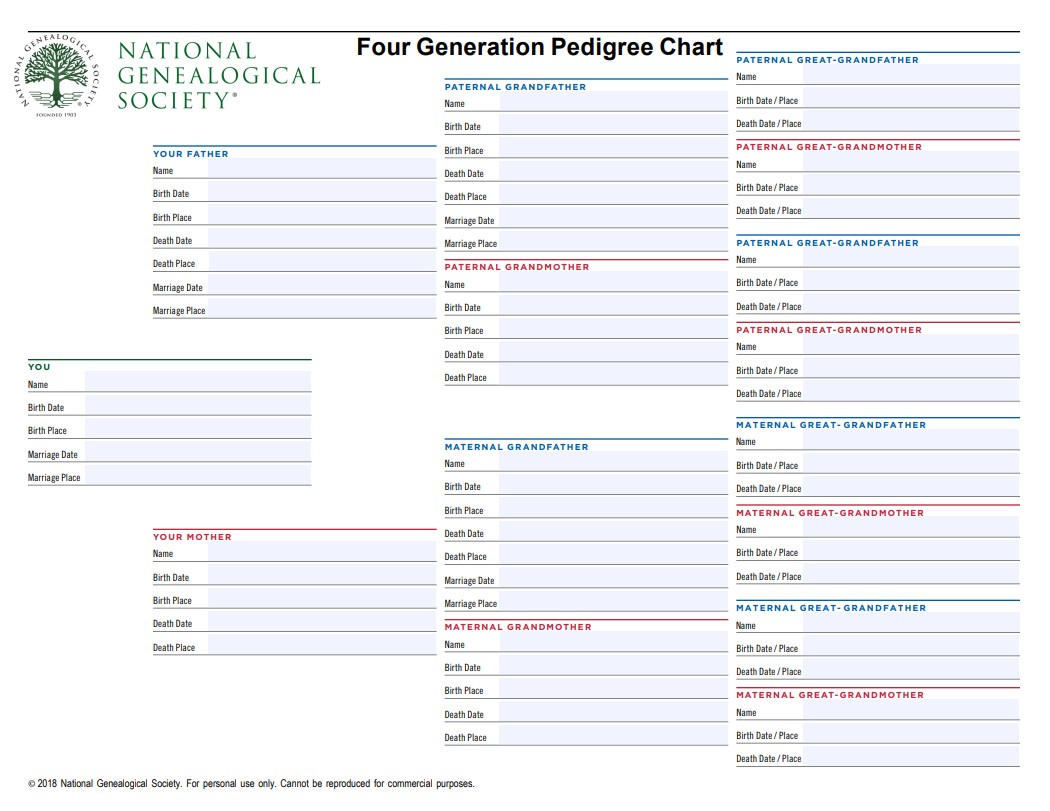Image resolution: width=1050 pixels, height=811 pixels.
Task: Click Paternal Grandfather's Birth Place field
Action: tap(613, 147)
